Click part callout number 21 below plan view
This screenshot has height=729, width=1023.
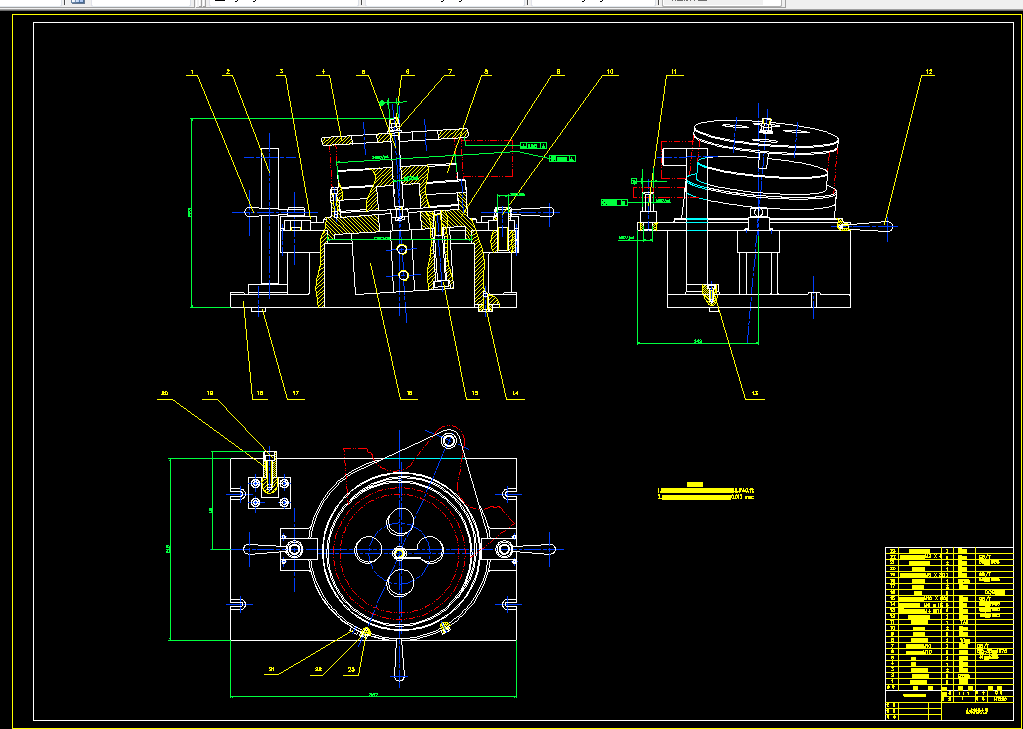(272, 669)
